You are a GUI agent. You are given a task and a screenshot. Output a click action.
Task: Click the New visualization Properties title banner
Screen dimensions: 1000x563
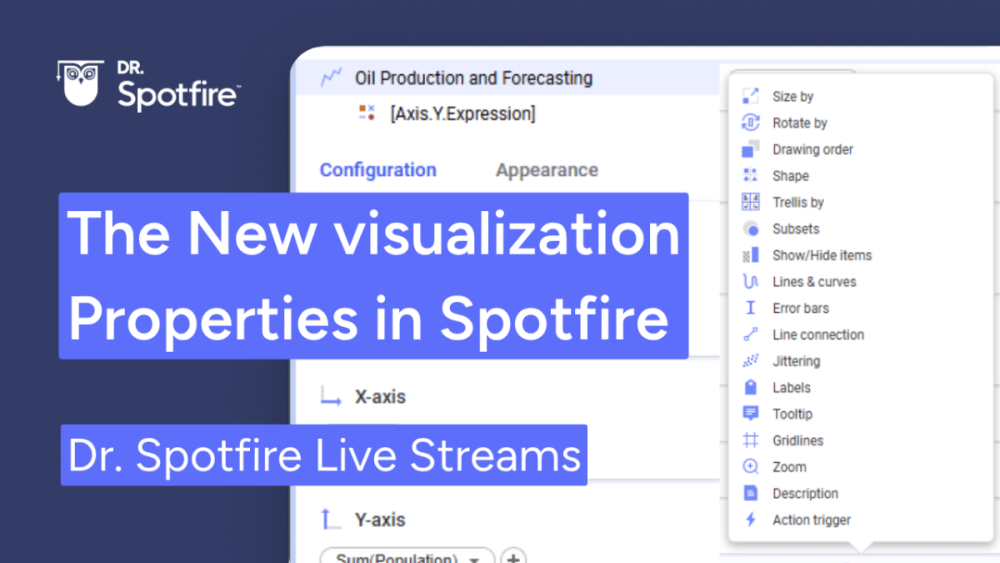(x=374, y=275)
